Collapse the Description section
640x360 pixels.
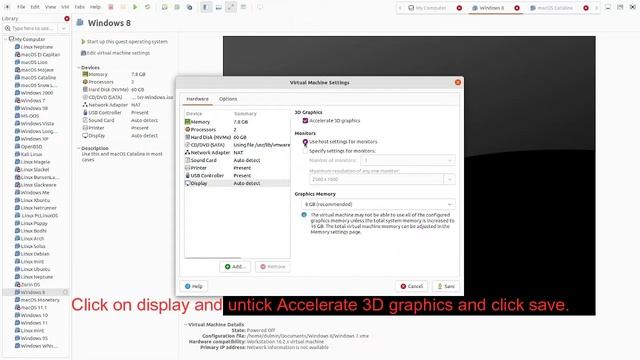(78, 148)
